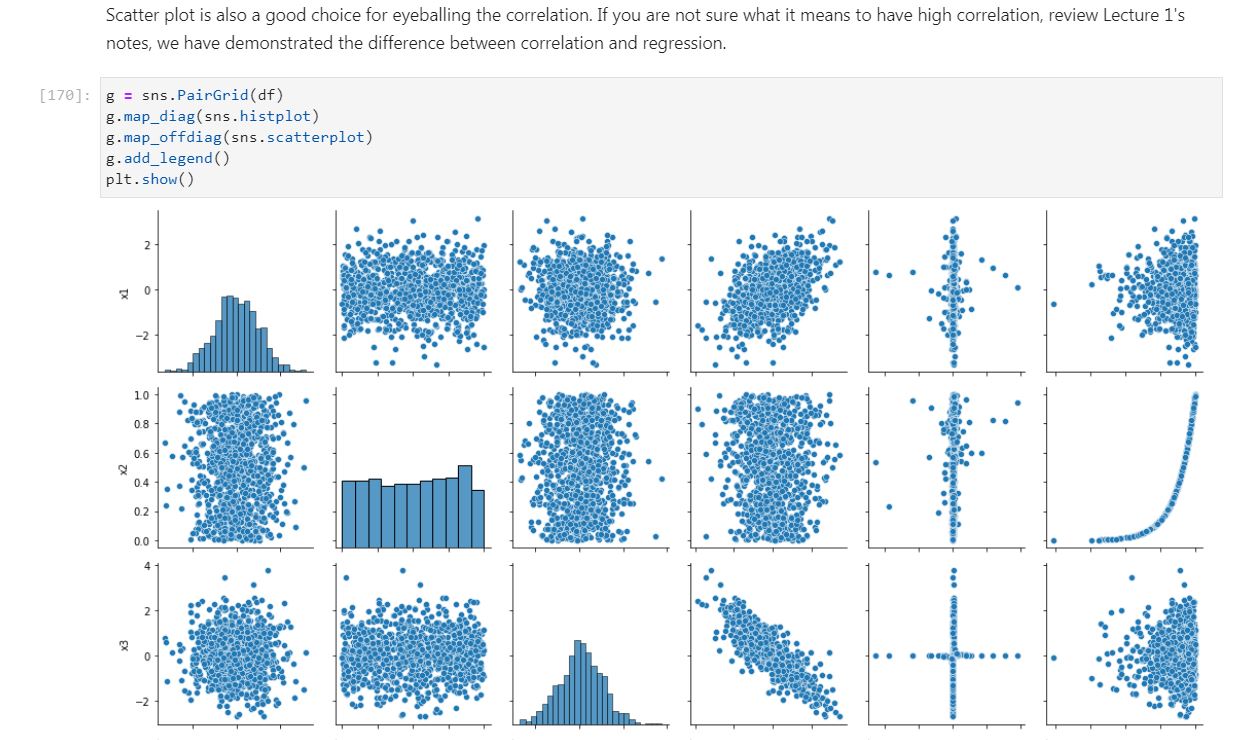Click the cell execution prompt [170]

click(x=66, y=96)
